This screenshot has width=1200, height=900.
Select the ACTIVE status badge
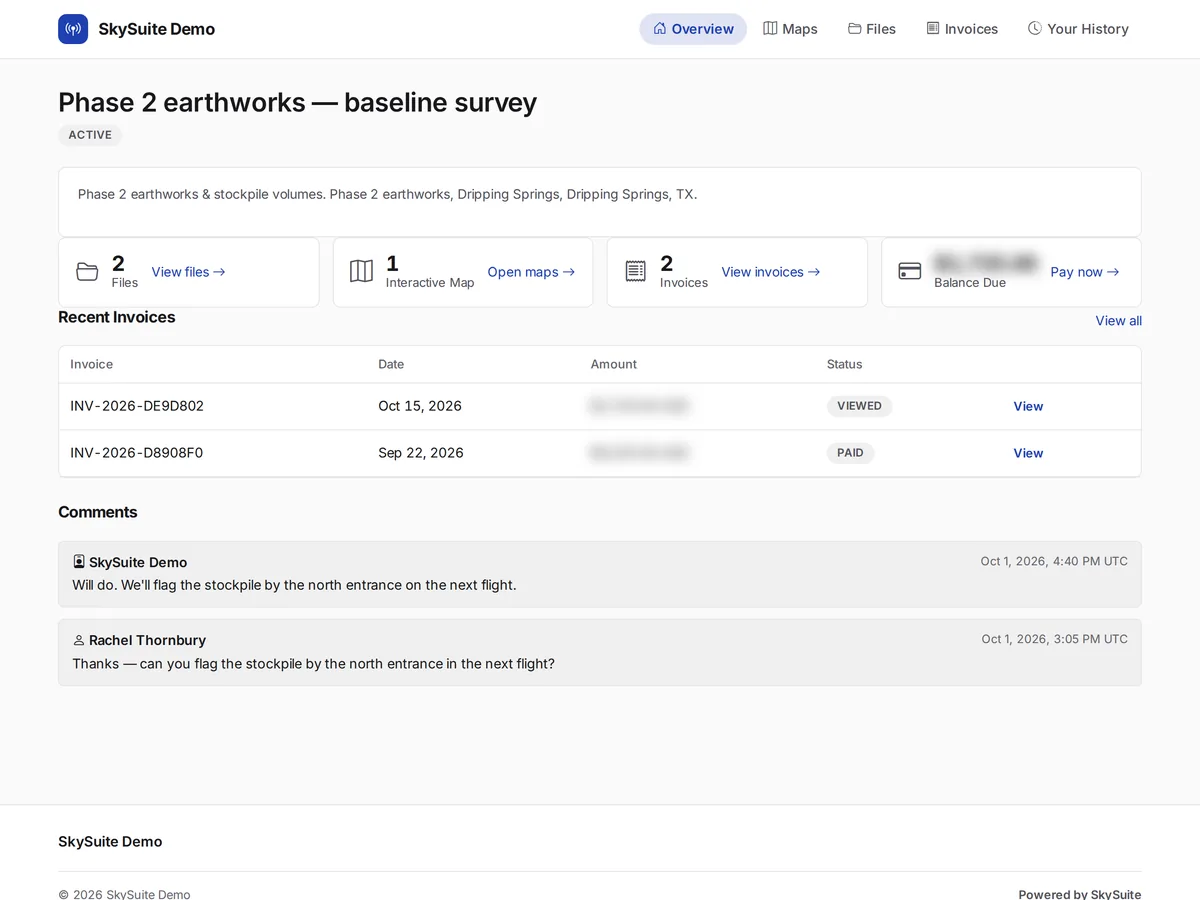point(90,135)
